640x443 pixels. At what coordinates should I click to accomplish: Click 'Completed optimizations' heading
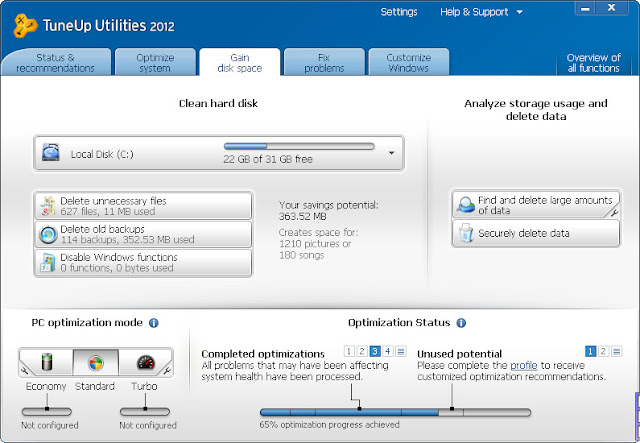[x=263, y=354]
